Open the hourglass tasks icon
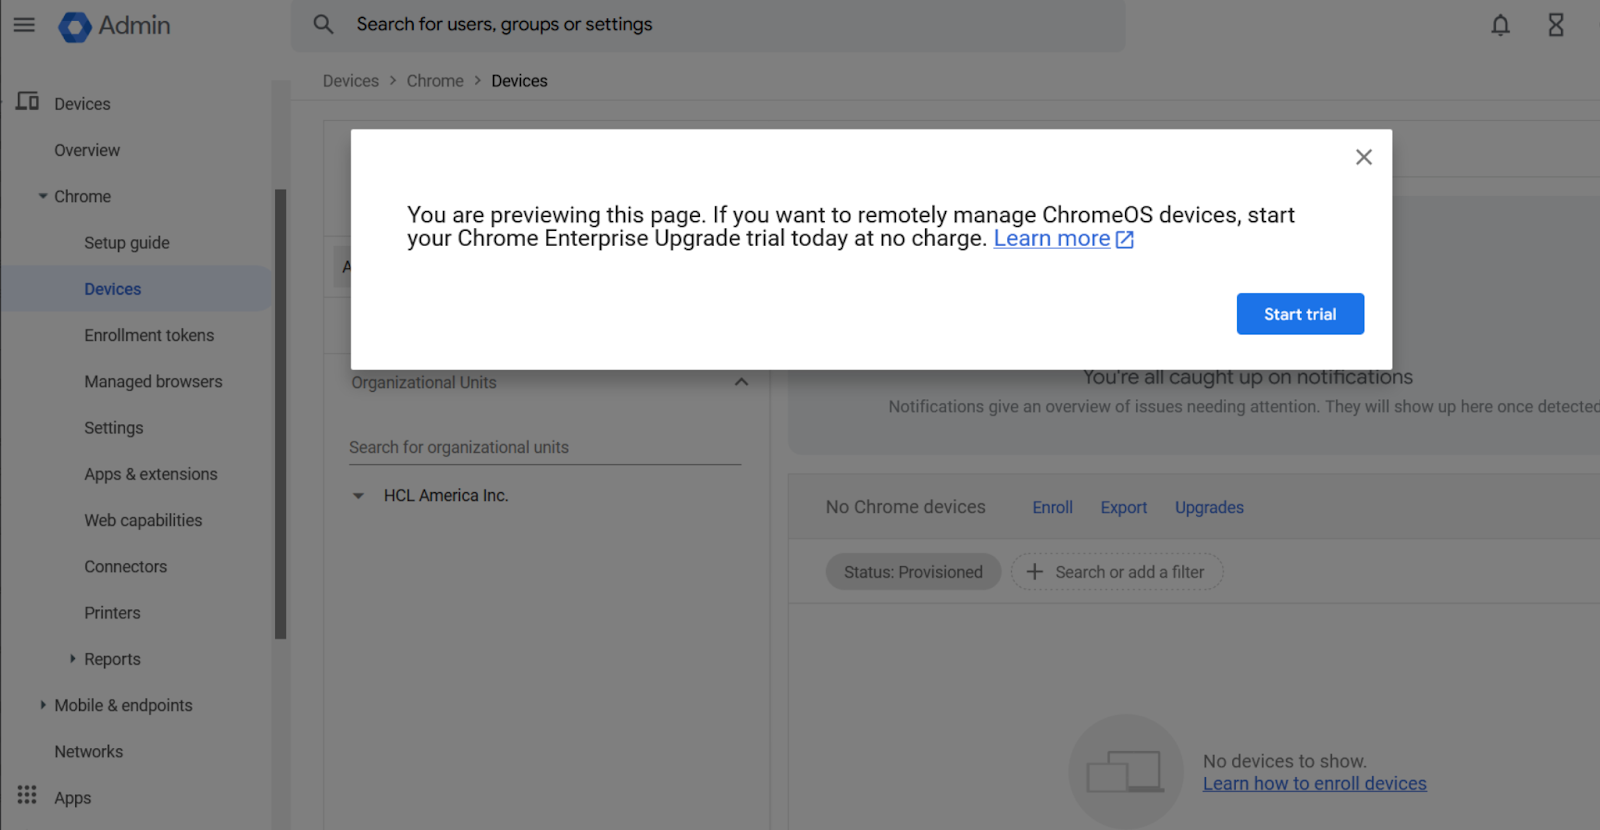The image size is (1600, 830). [1556, 25]
